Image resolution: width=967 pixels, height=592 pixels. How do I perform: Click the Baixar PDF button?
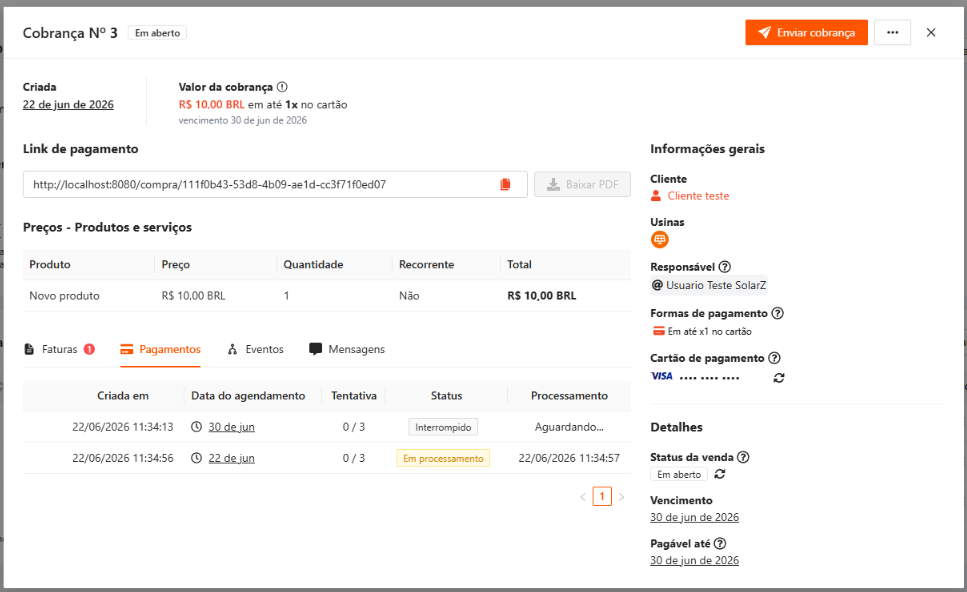tap(582, 184)
